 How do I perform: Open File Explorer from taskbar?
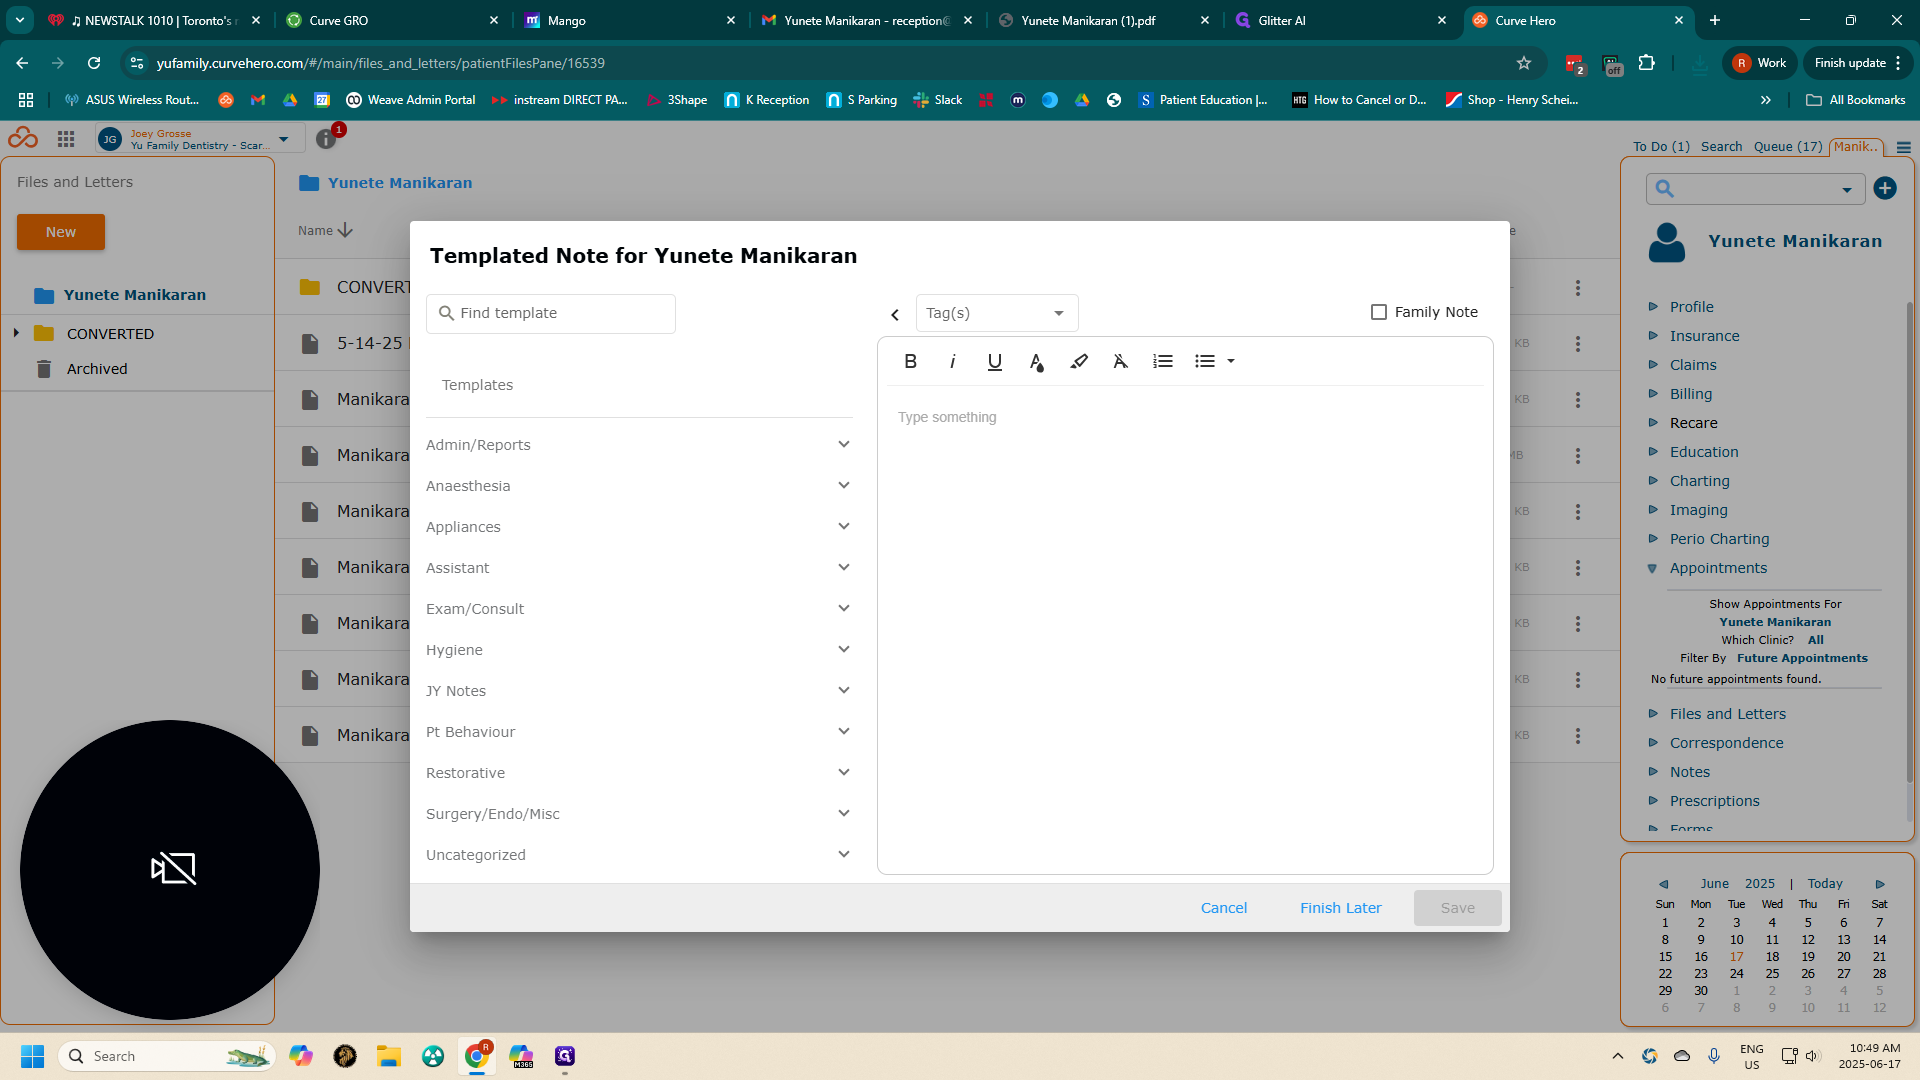pos(389,1056)
